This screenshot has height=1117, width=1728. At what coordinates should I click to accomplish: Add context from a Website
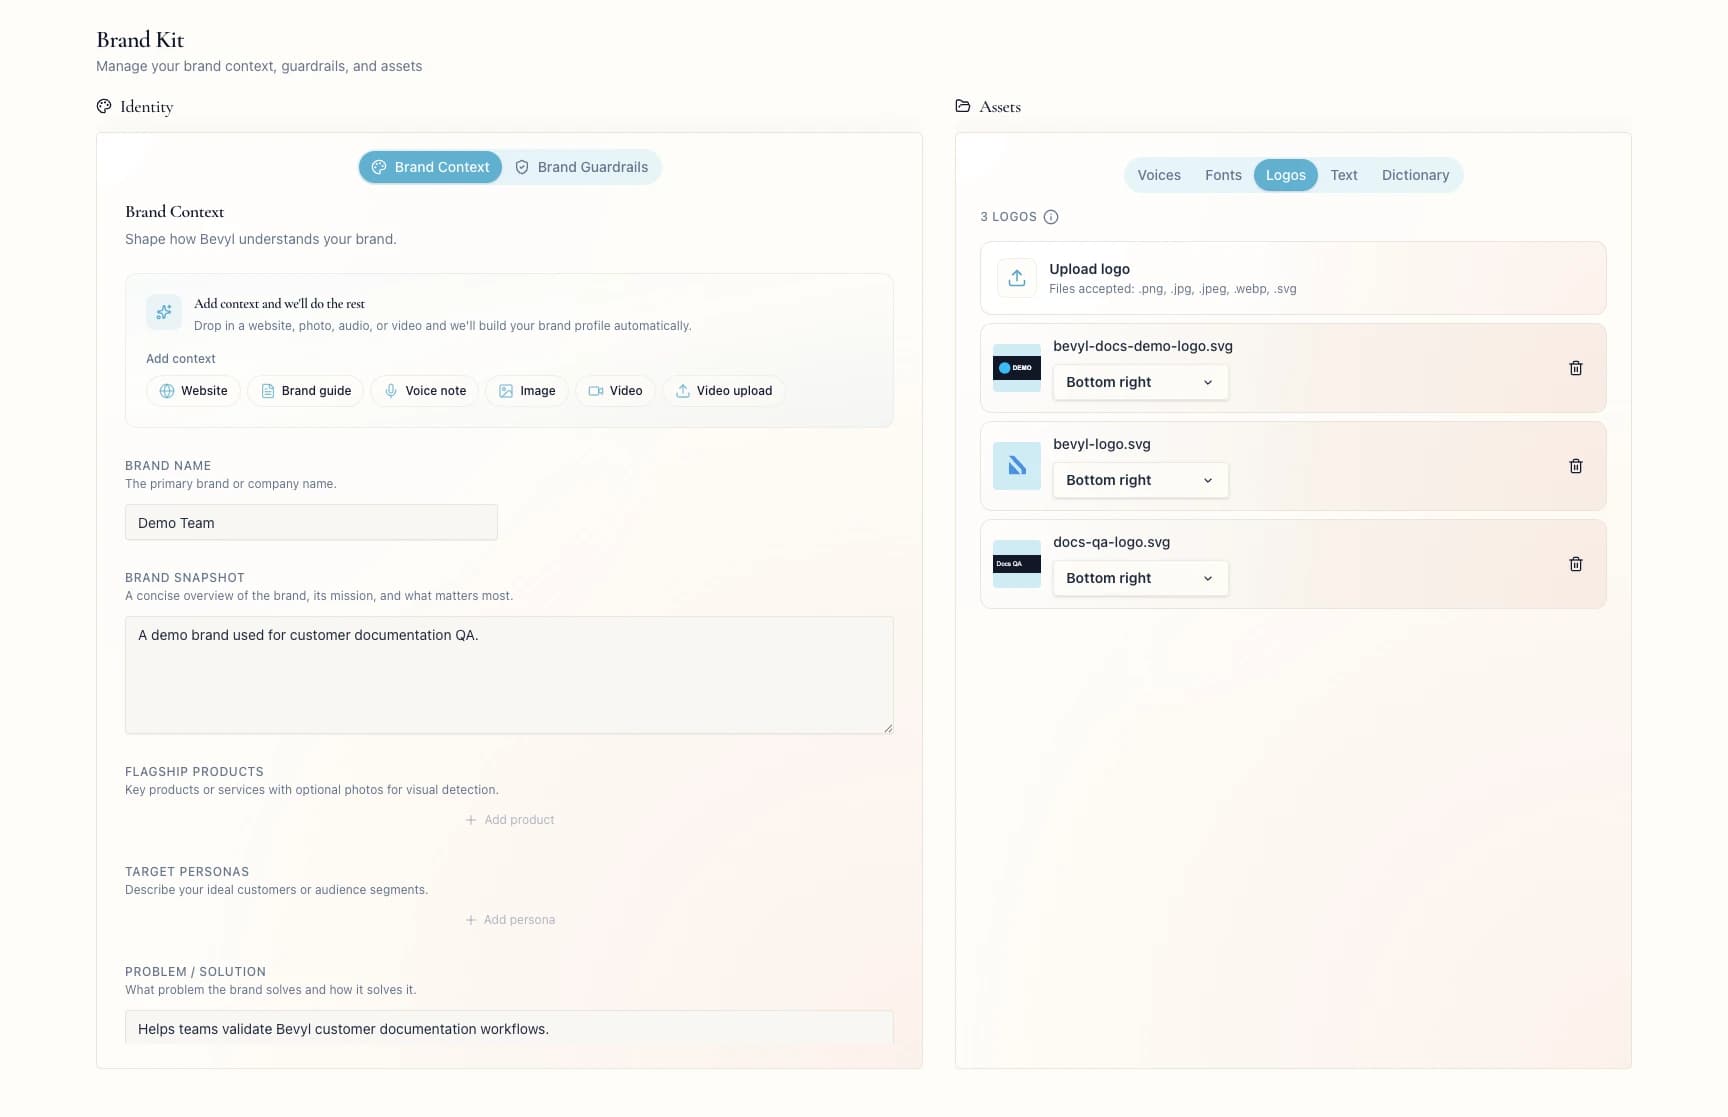(193, 391)
